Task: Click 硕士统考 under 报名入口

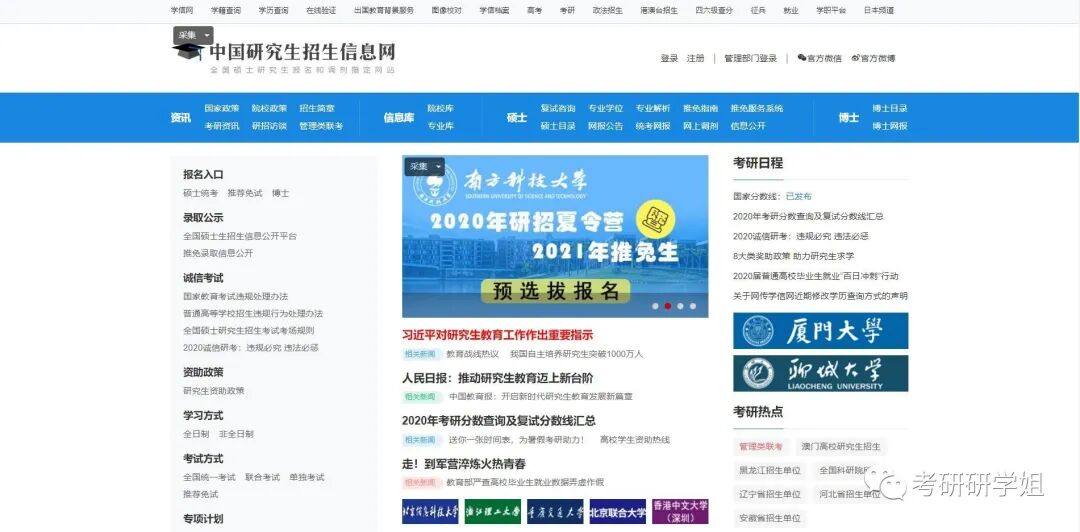Action: coord(200,194)
